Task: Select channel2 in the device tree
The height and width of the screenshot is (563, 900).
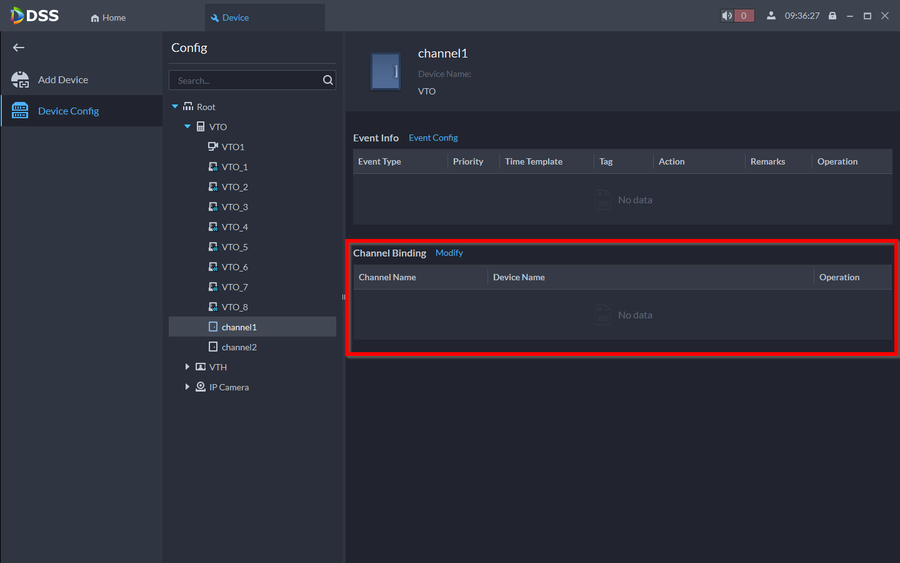Action: 238,347
